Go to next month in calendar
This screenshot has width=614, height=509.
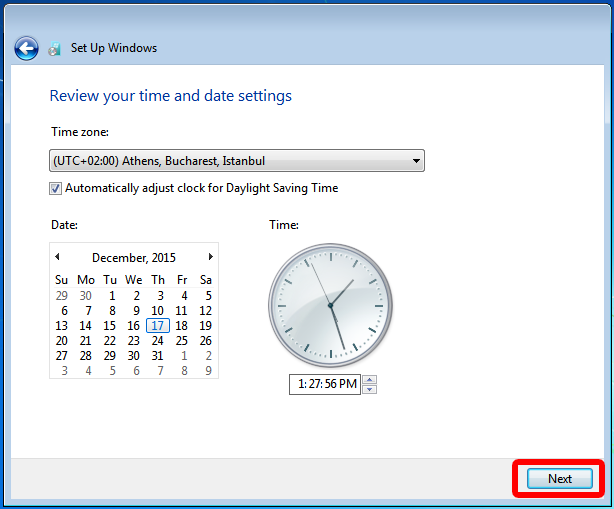click(211, 257)
